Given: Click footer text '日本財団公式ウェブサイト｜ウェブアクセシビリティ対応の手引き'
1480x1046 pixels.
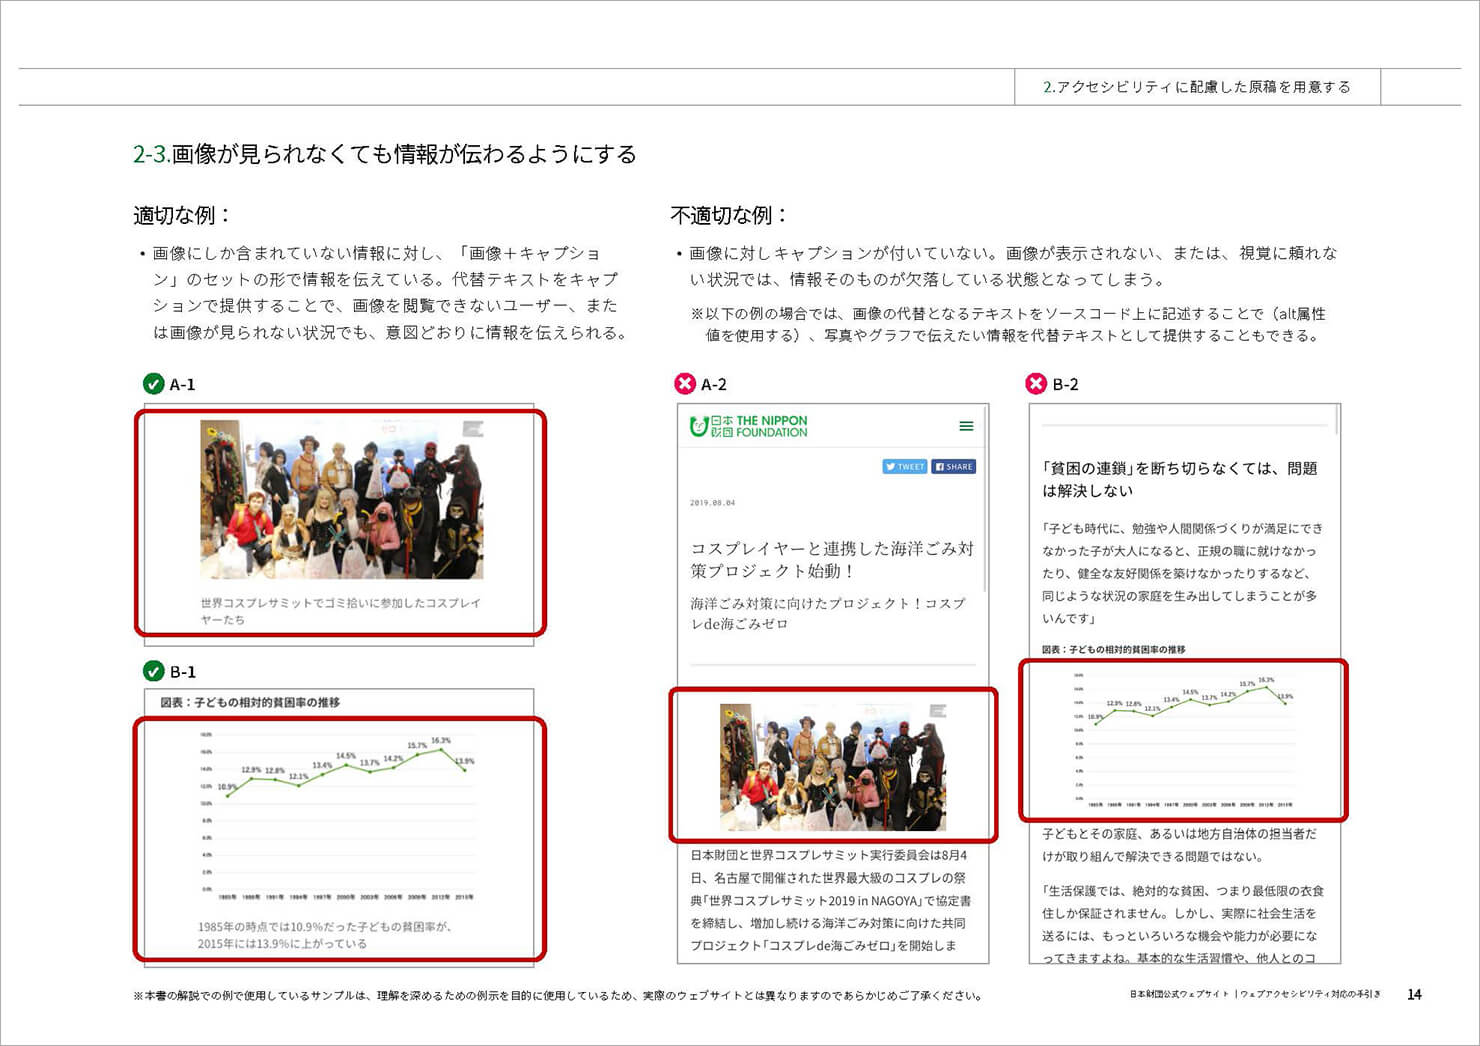Looking at the screenshot, I should click(x=1255, y=994).
